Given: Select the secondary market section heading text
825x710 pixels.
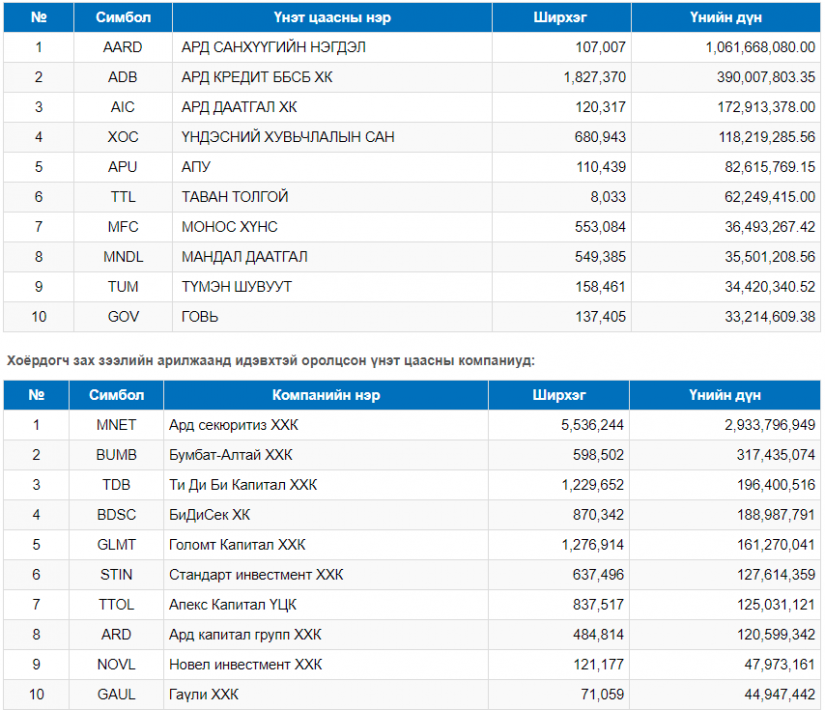Looking at the screenshot, I should point(270,361).
